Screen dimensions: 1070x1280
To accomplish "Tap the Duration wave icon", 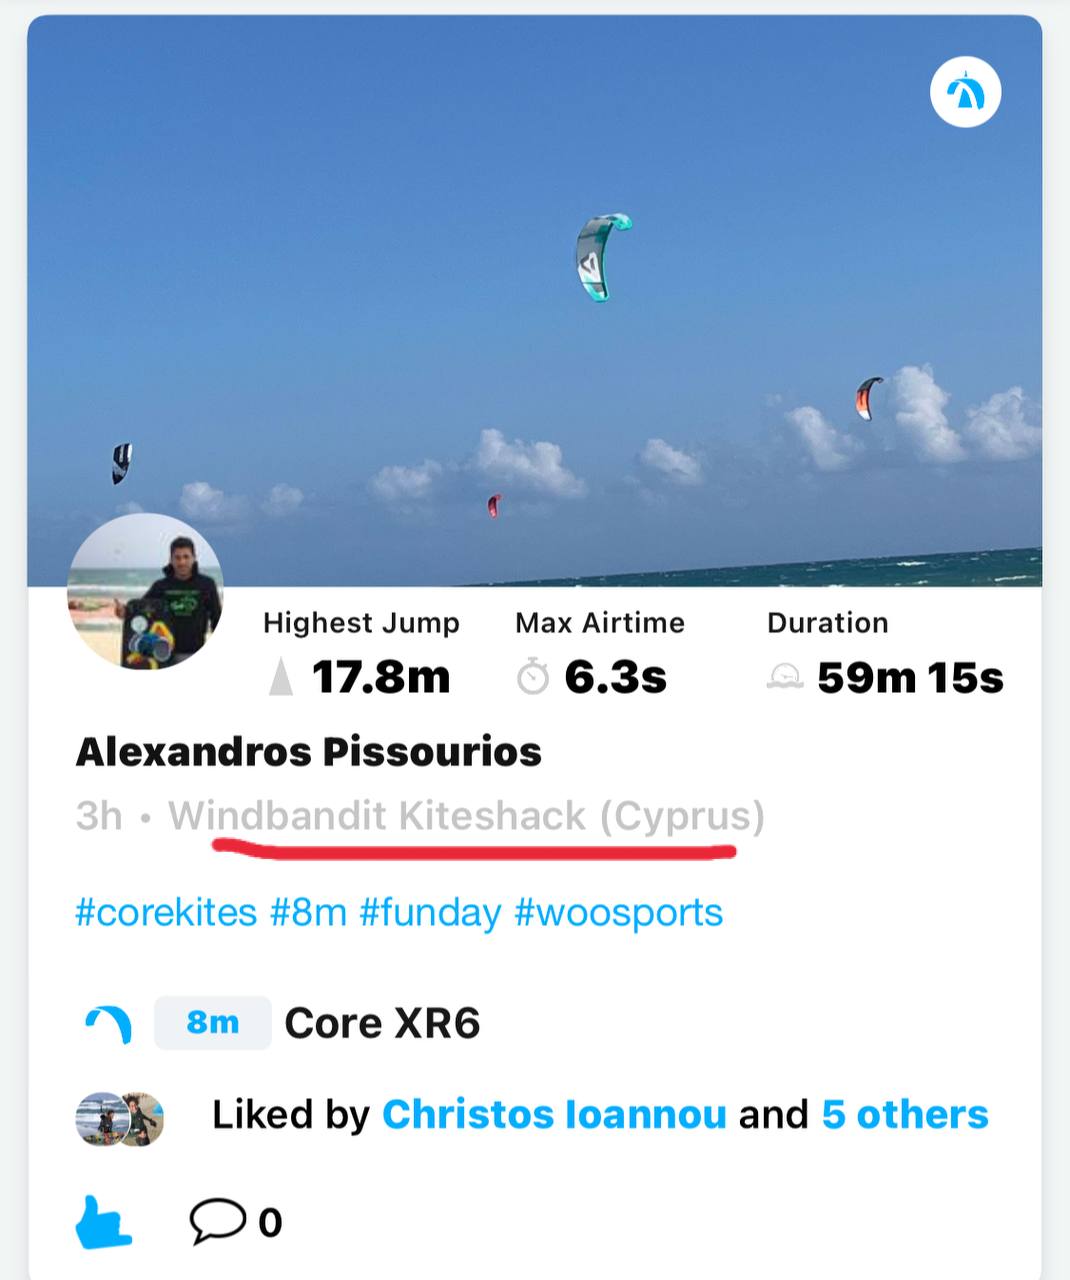I will (x=785, y=678).
